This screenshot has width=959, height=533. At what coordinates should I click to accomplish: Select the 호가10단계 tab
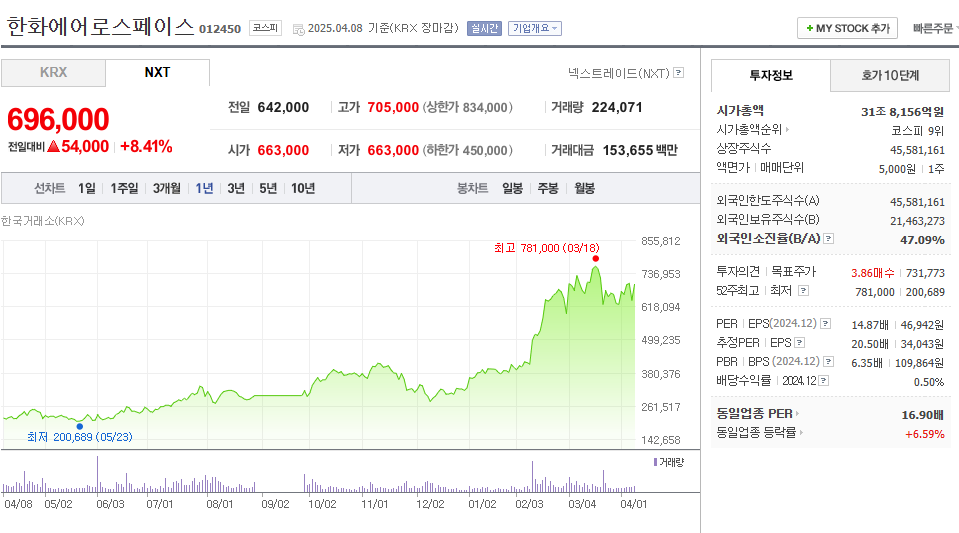890,75
